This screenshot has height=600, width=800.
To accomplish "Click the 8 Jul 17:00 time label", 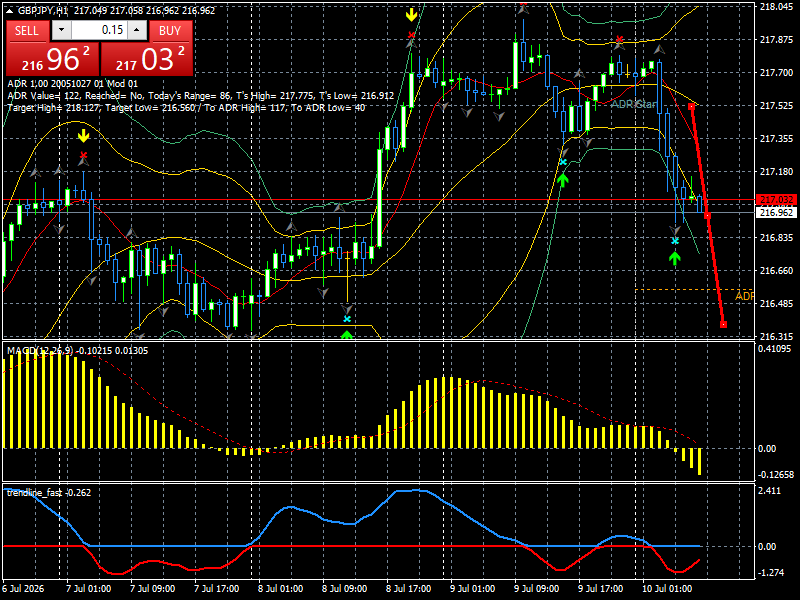I will pyautogui.click(x=408, y=588).
